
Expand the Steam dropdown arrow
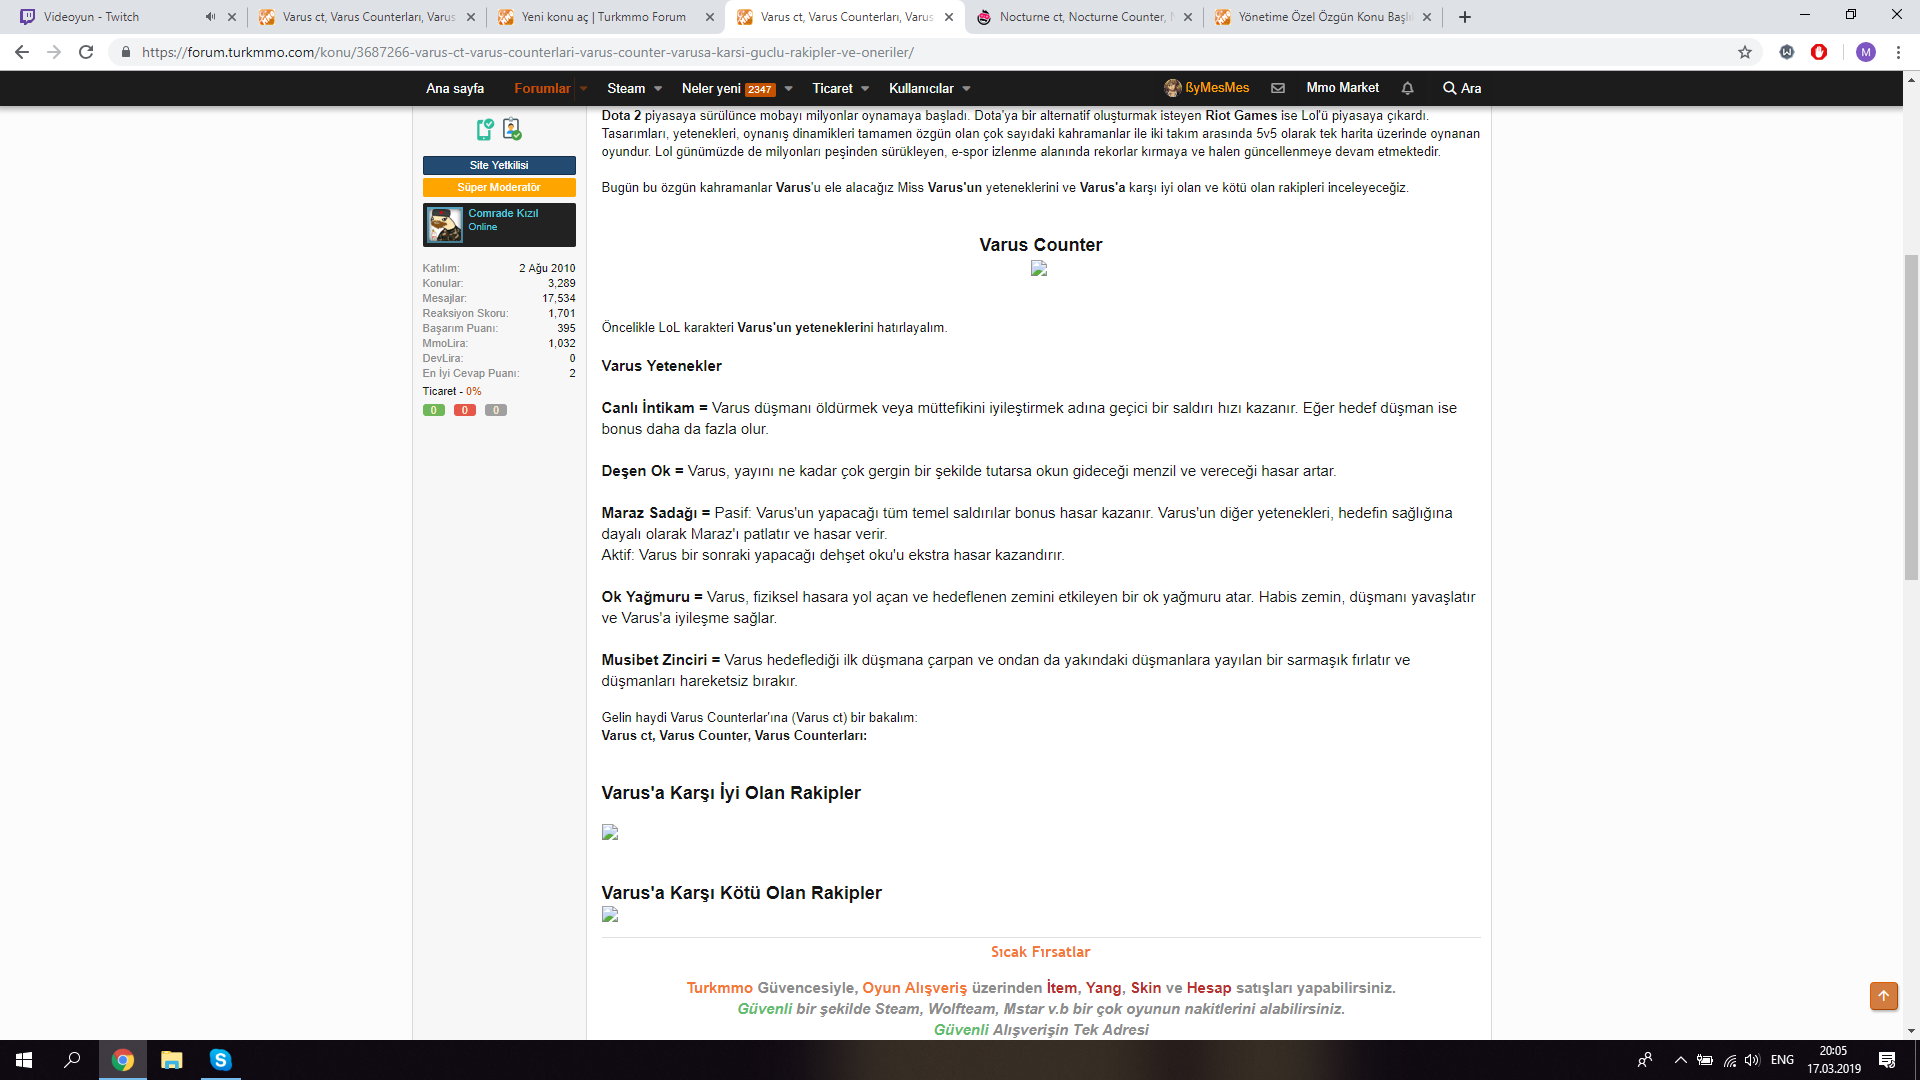658,89
